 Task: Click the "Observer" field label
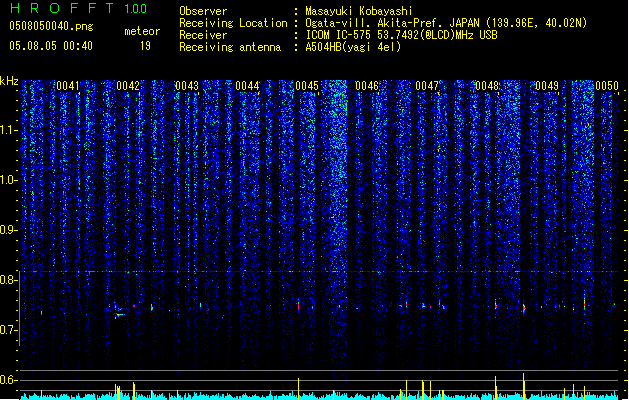(x=203, y=11)
